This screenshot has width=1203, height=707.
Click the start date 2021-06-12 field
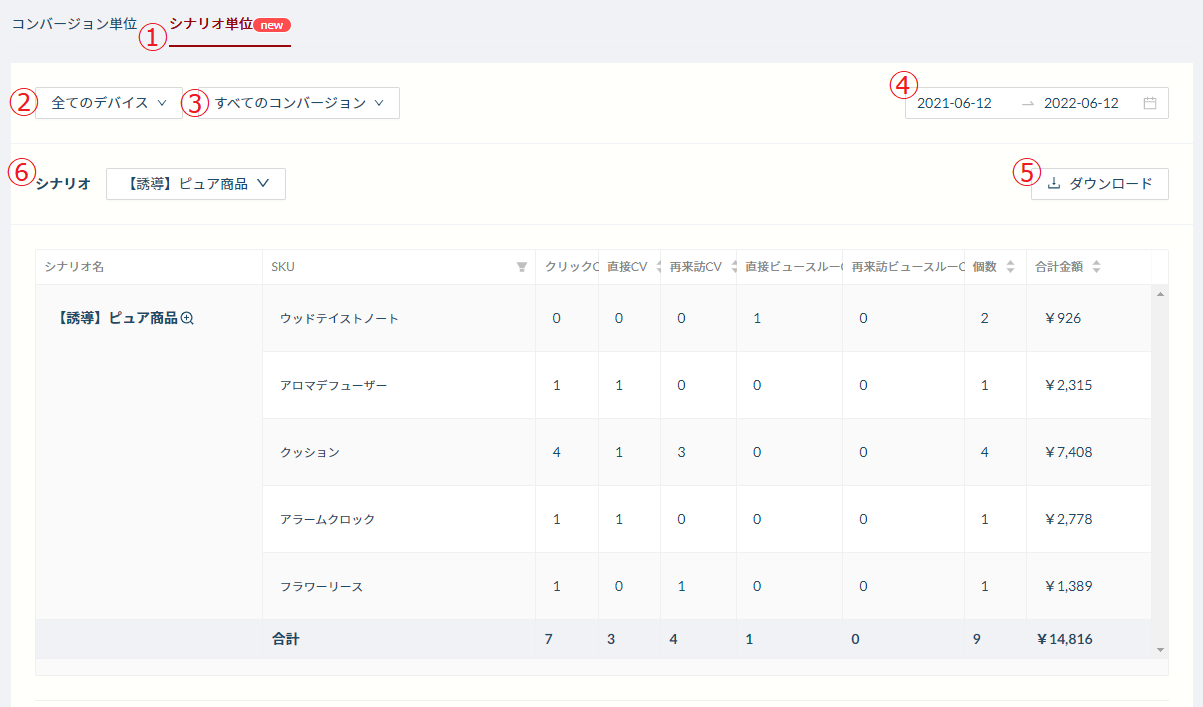pos(954,103)
